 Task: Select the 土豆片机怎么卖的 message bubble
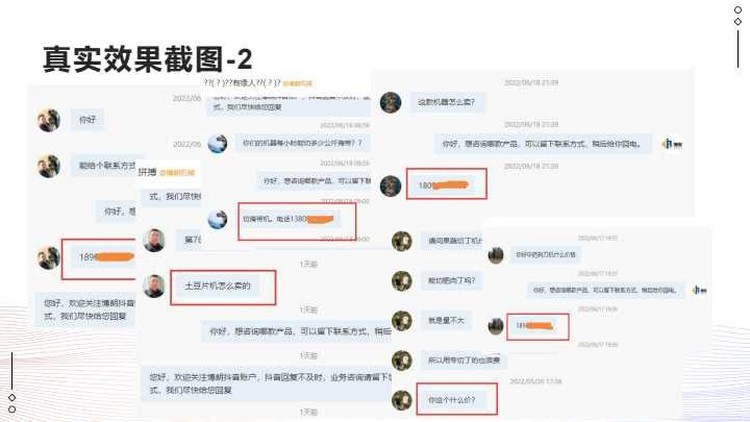[x=218, y=286]
